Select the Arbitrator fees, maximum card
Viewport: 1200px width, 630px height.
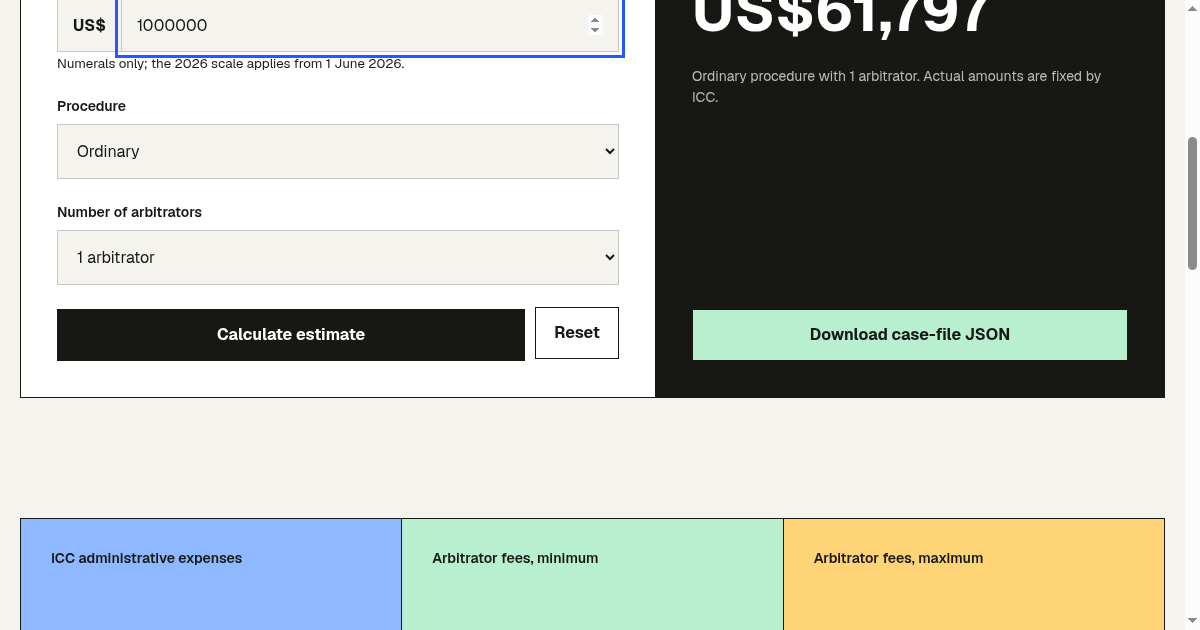pyautogui.click(x=974, y=574)
